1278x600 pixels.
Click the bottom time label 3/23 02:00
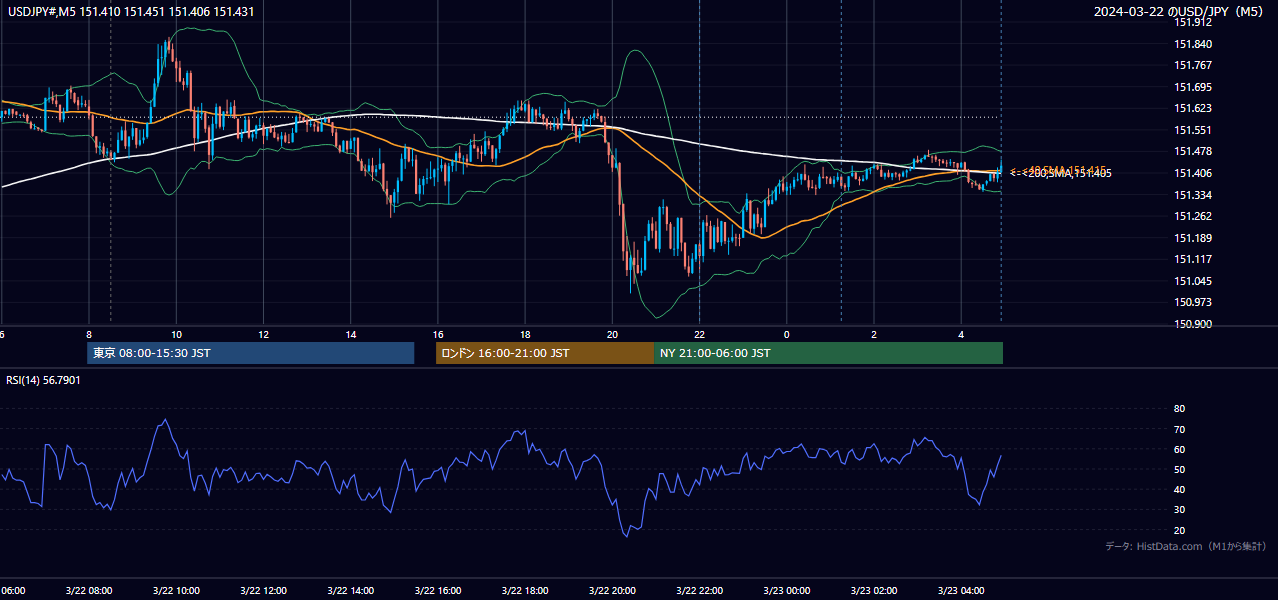[874, 590]
